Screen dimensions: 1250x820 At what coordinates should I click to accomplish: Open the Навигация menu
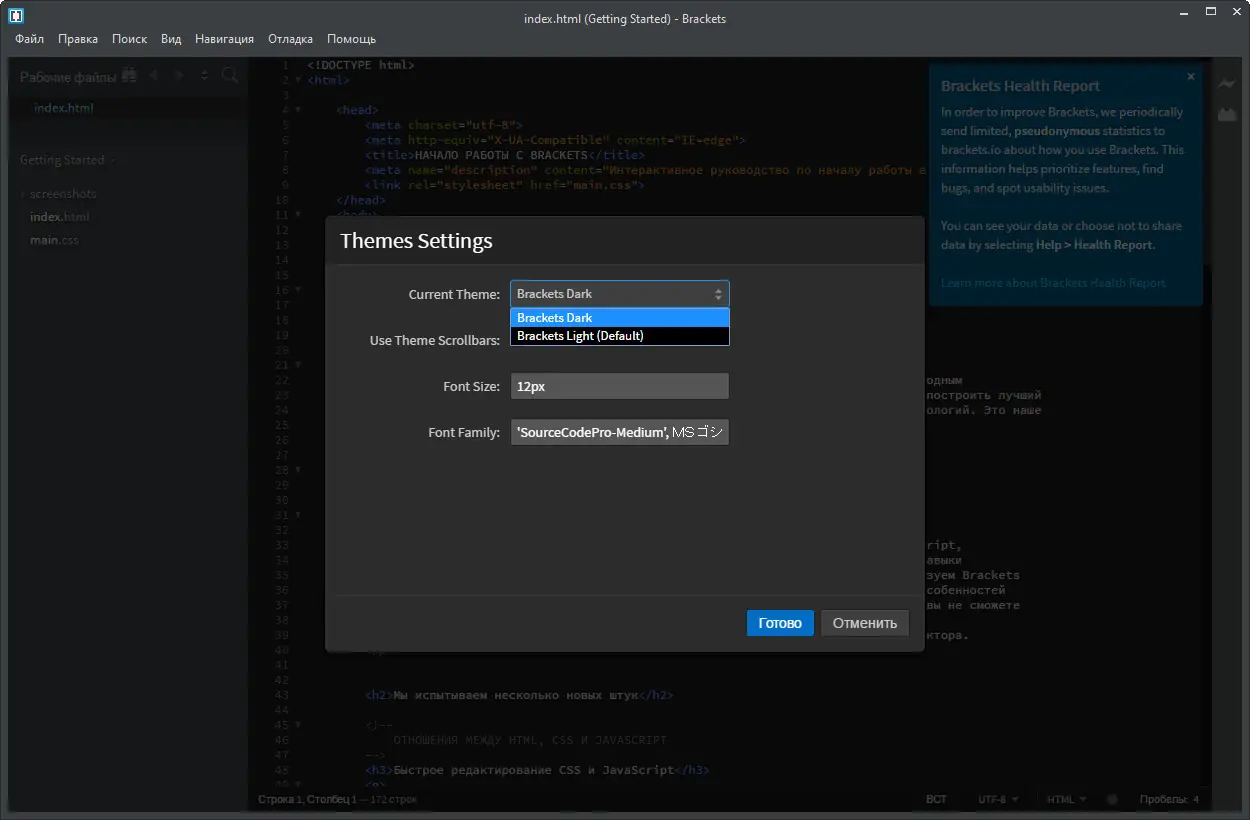[x=225, y=39]
